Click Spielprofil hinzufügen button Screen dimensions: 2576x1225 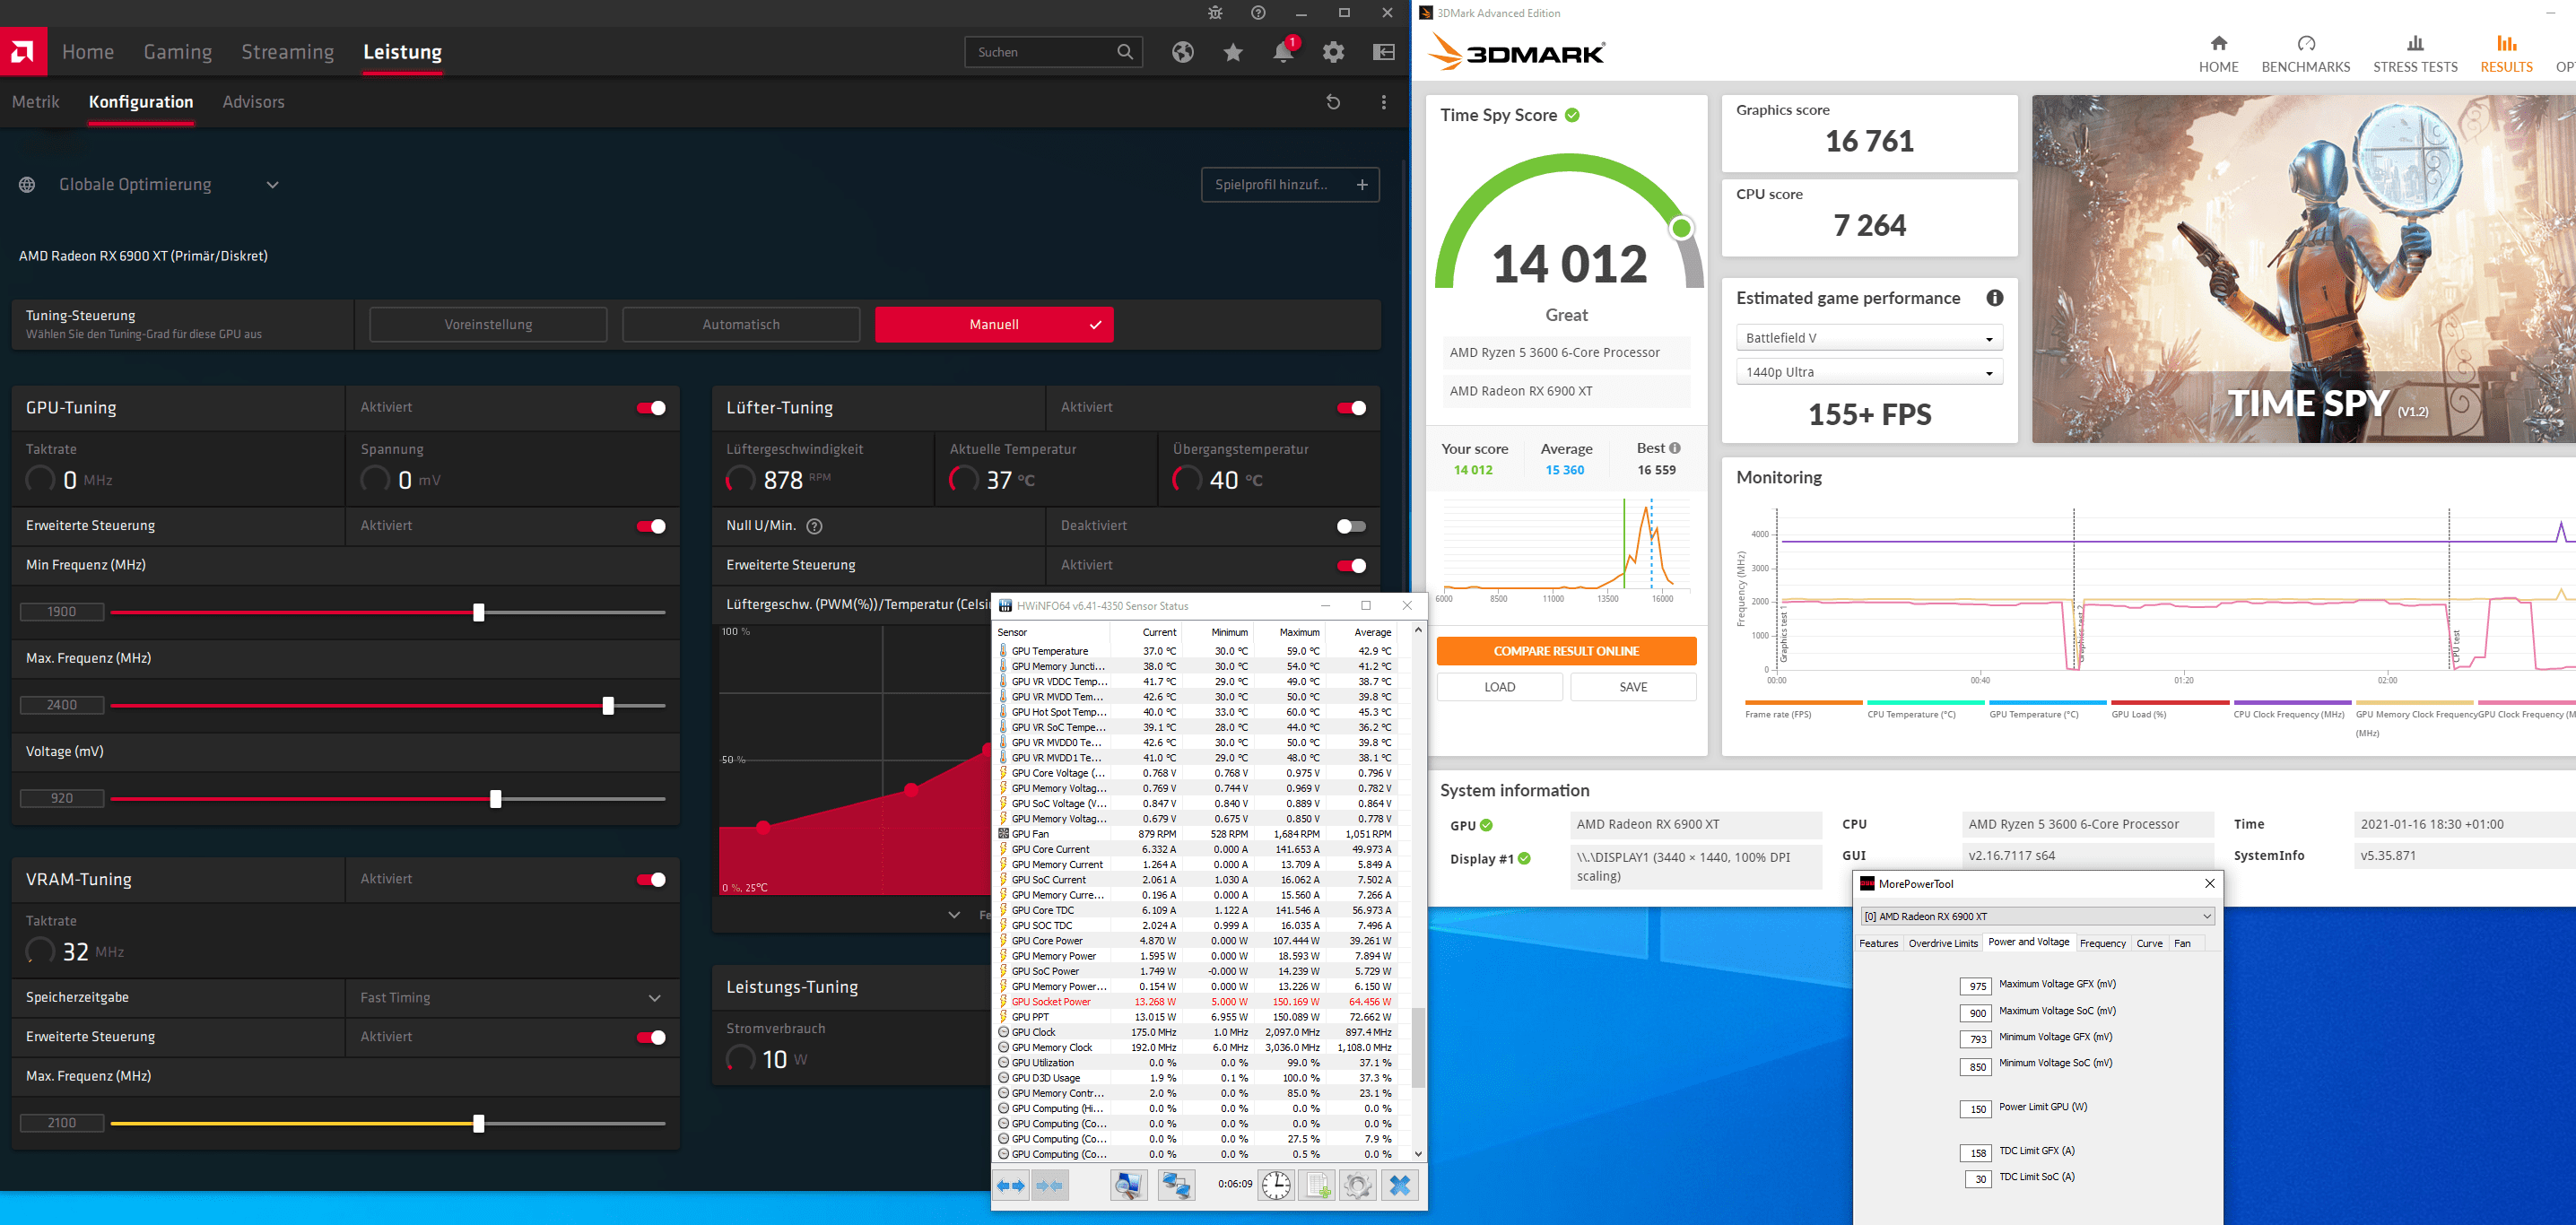click(1290, 185)
